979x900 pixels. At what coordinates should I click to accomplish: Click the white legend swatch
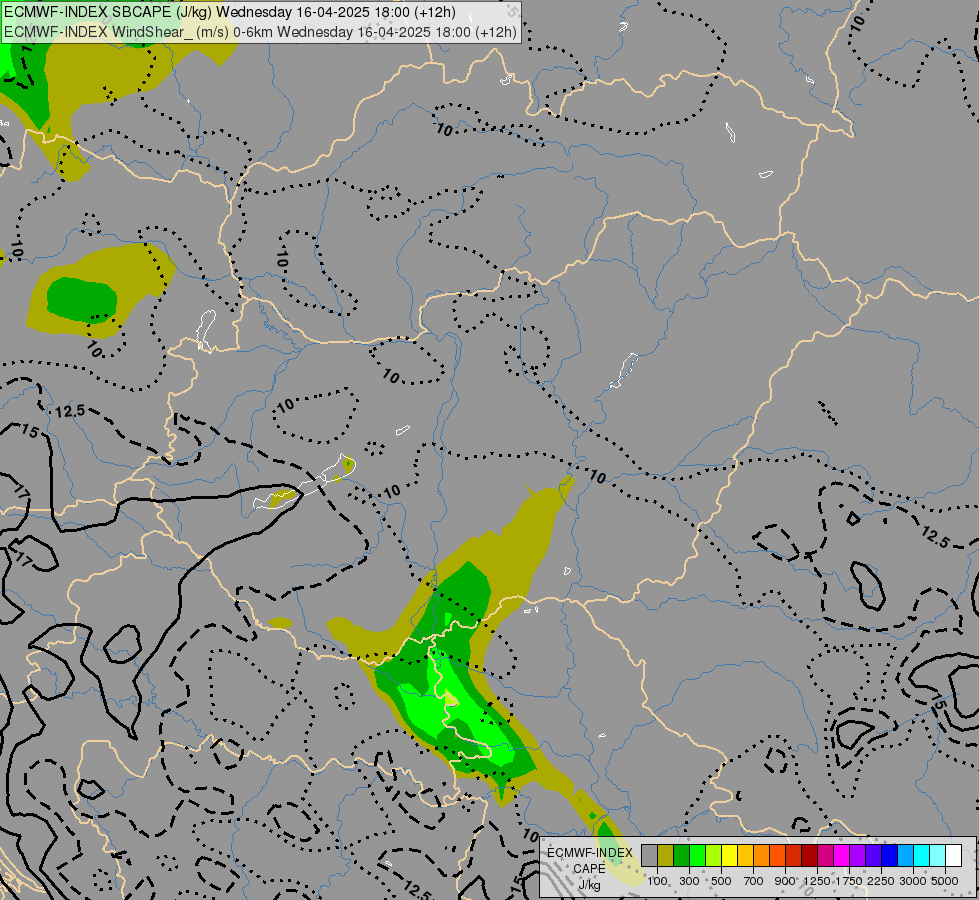pos(953,855)
